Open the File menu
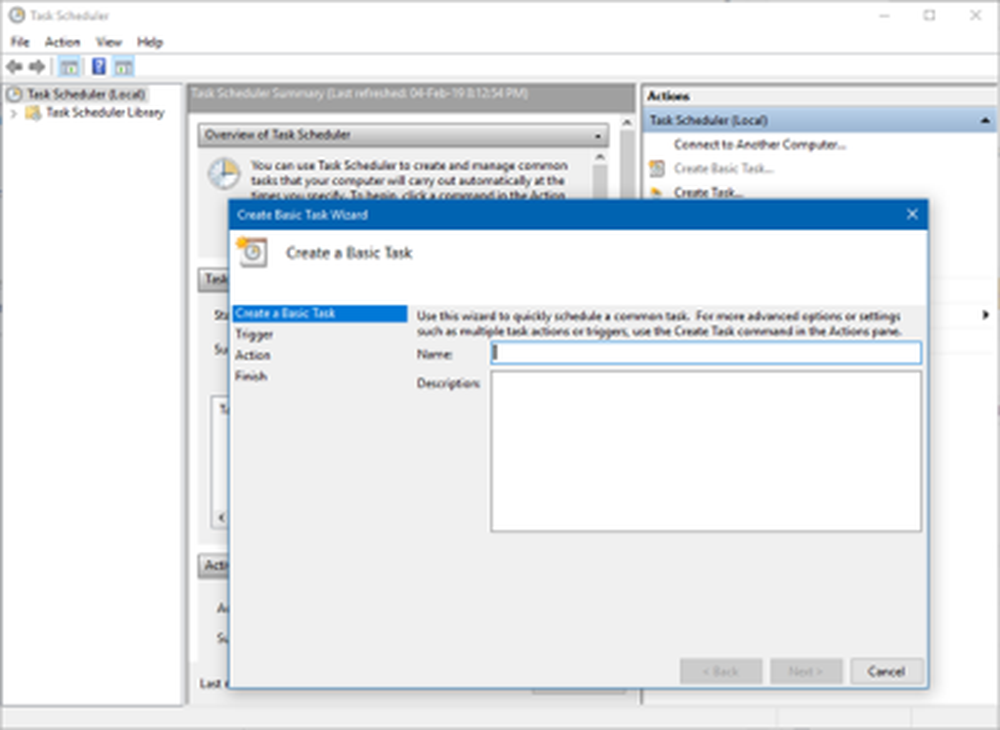The width and height of the screenshot is (1000, 730). tap(20, 42)
